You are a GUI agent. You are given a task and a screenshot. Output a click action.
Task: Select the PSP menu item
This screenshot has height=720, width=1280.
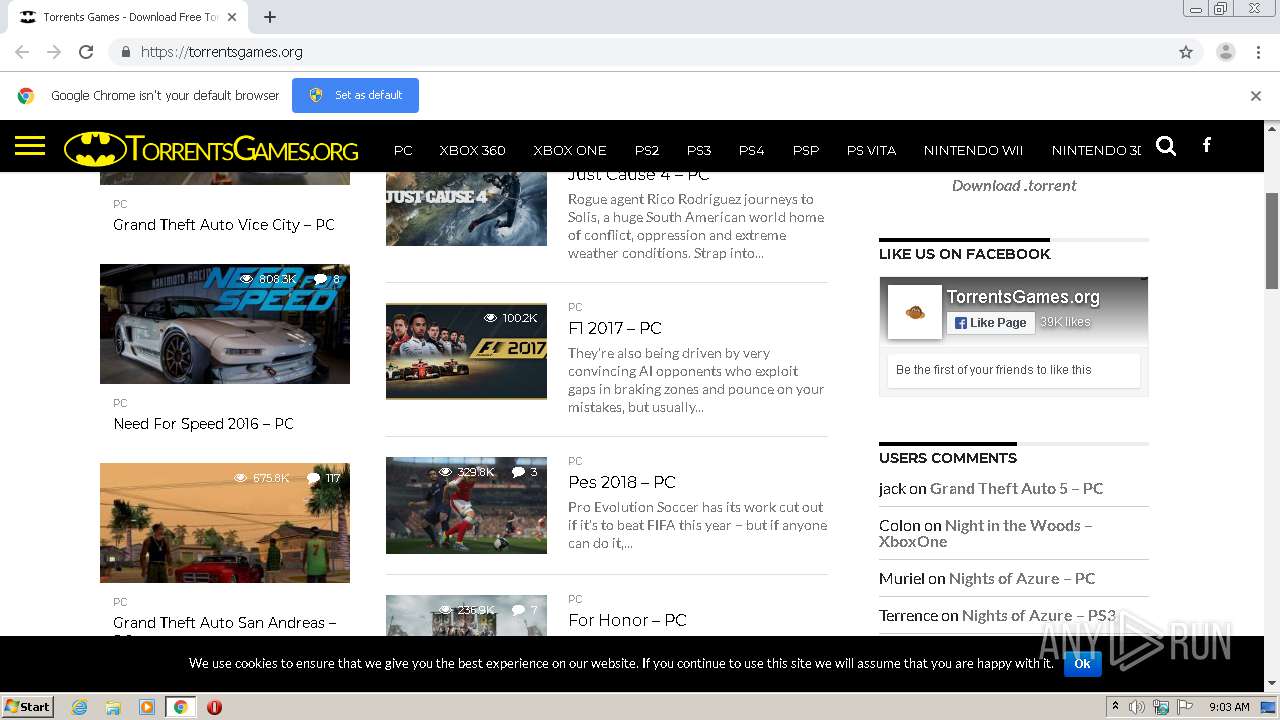coord(806,150)
